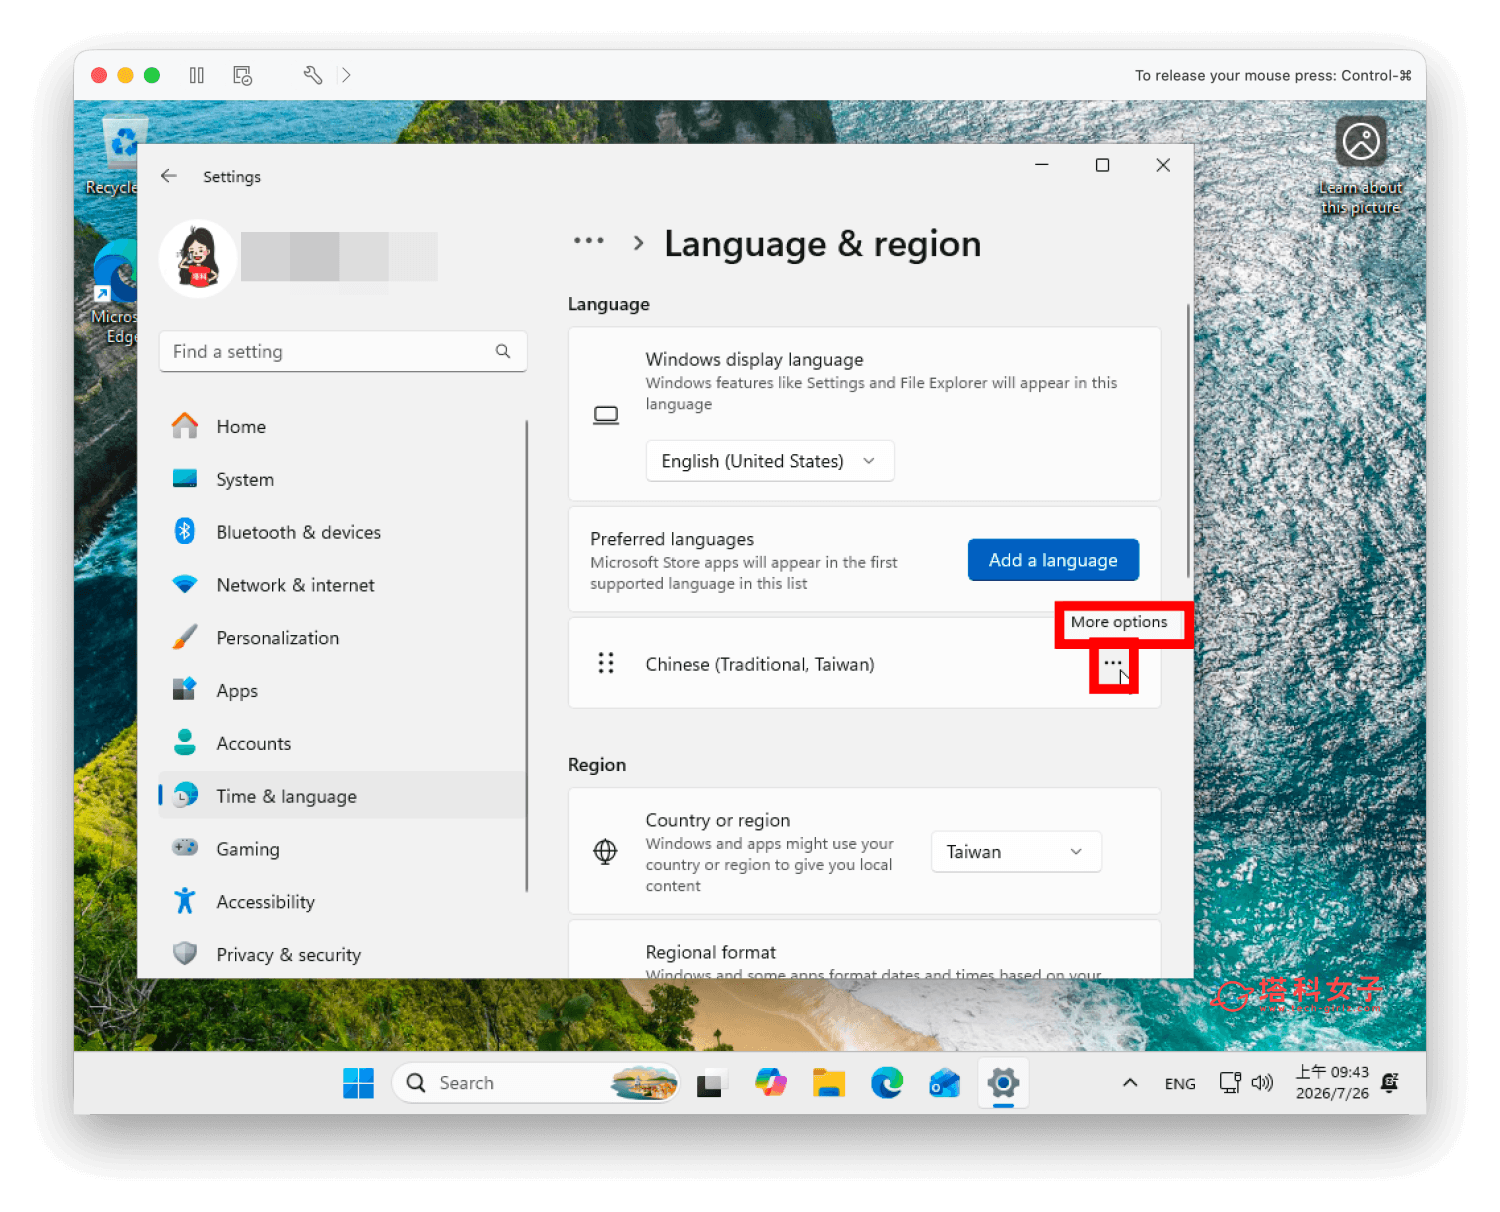This screenshot has height=1212, width=1500.
Task: Expand the Taiwan country or region dropdown
Action: [x=1016, y=852]
